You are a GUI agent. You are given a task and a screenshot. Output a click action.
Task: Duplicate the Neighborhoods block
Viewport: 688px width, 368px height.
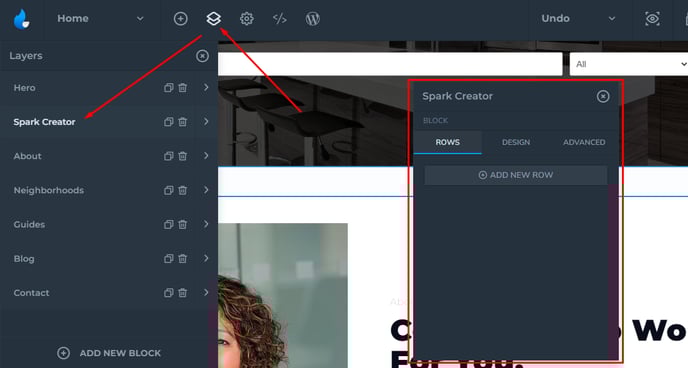(x=168, y=190)
